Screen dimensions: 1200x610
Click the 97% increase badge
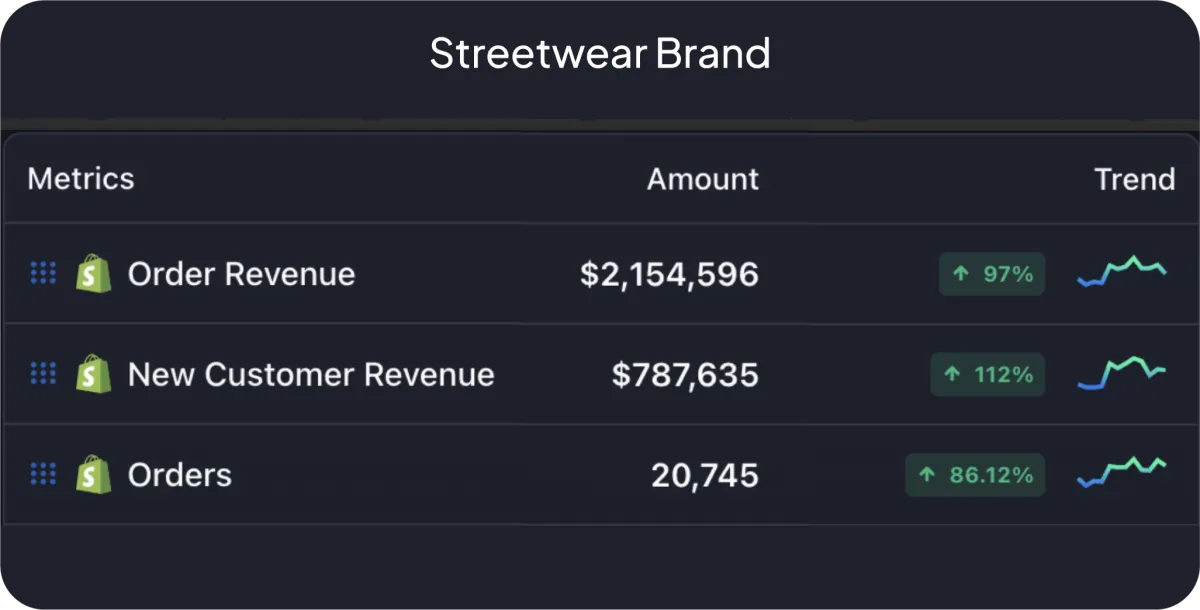click(992, 274)
